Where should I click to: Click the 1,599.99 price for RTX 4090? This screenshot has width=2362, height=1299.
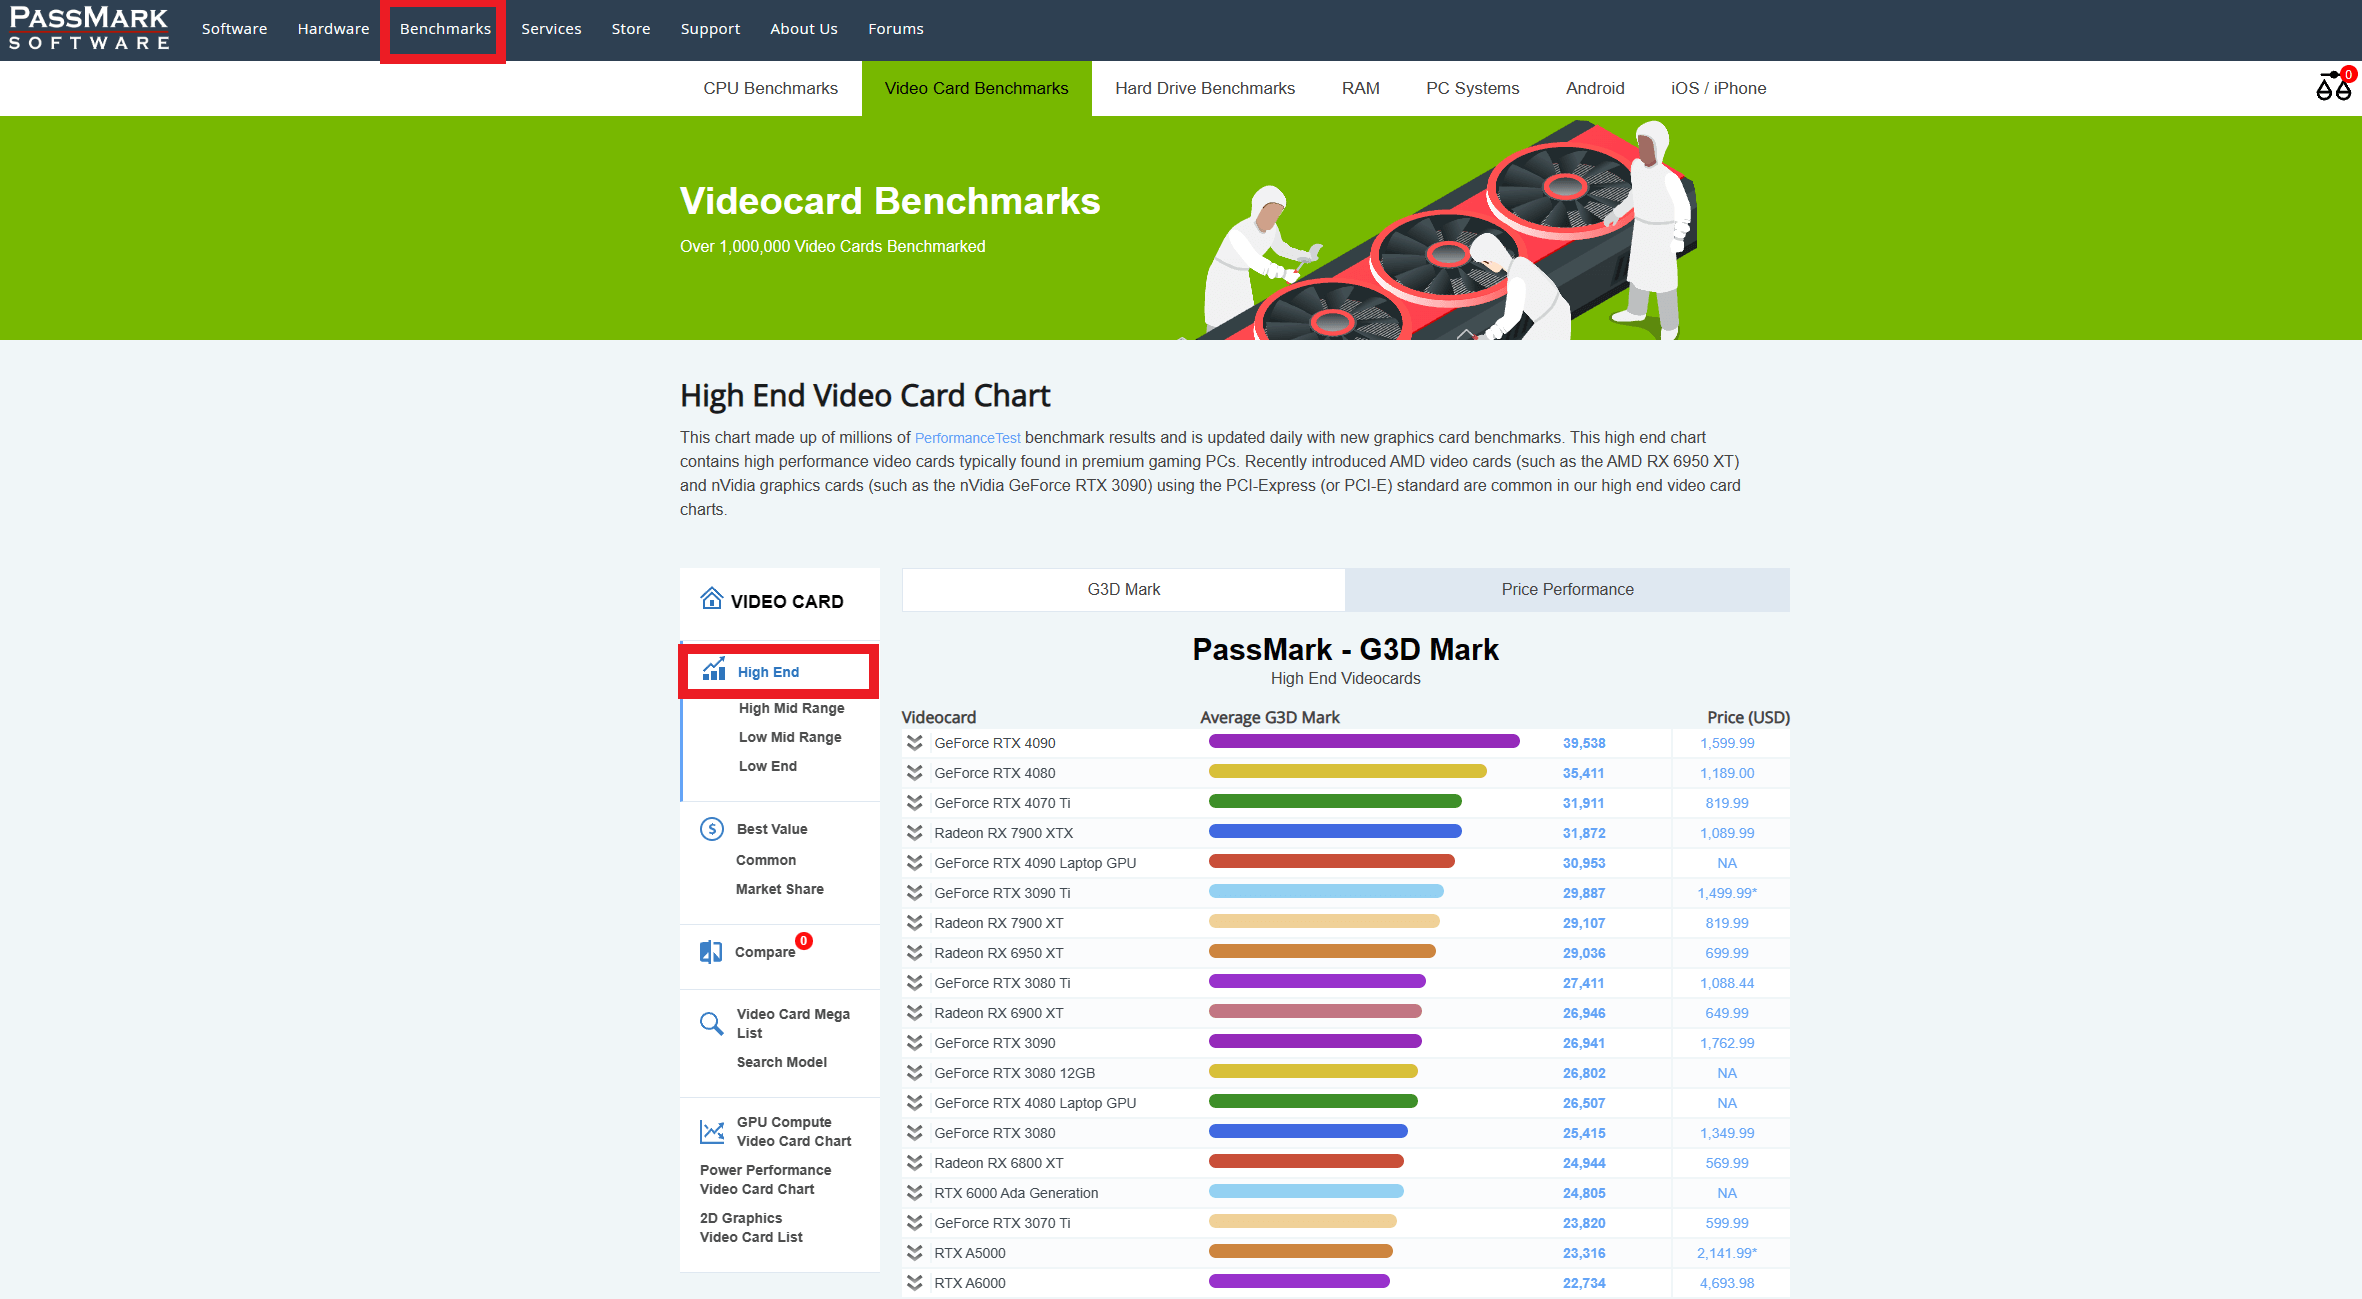[x=1726, y=743]
